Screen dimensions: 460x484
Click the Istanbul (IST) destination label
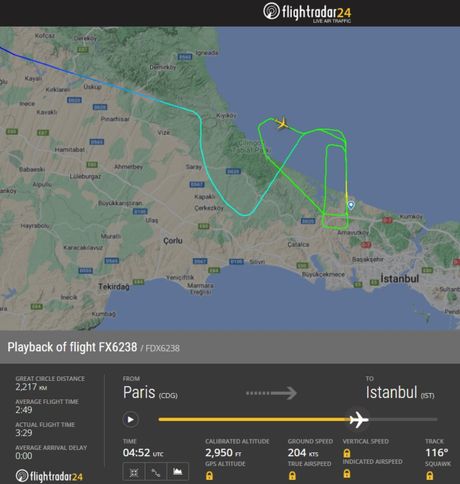click(400, 392)
